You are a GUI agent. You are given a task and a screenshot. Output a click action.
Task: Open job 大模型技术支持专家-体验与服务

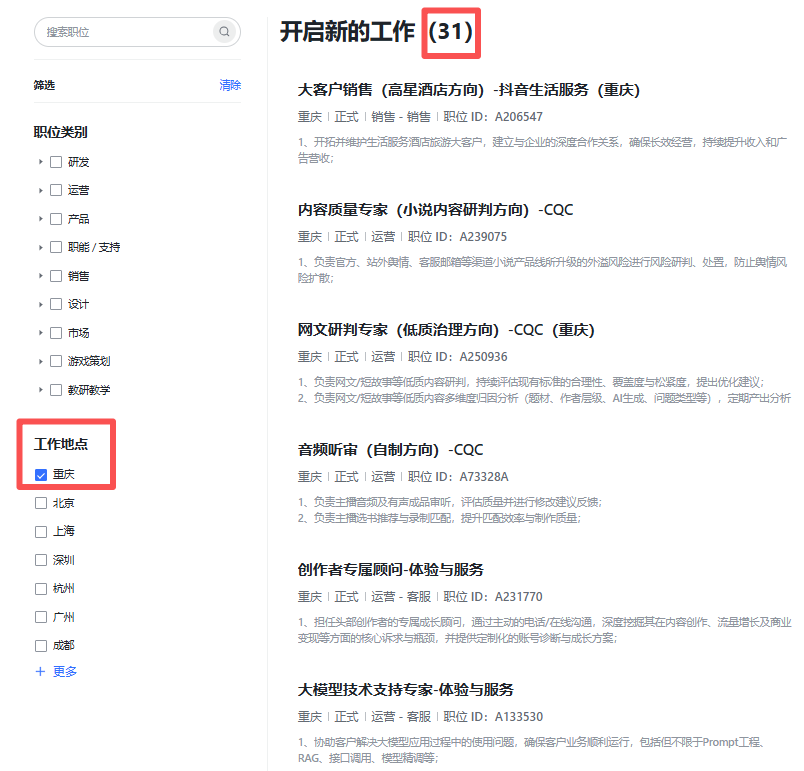click(x=406, y=689)
